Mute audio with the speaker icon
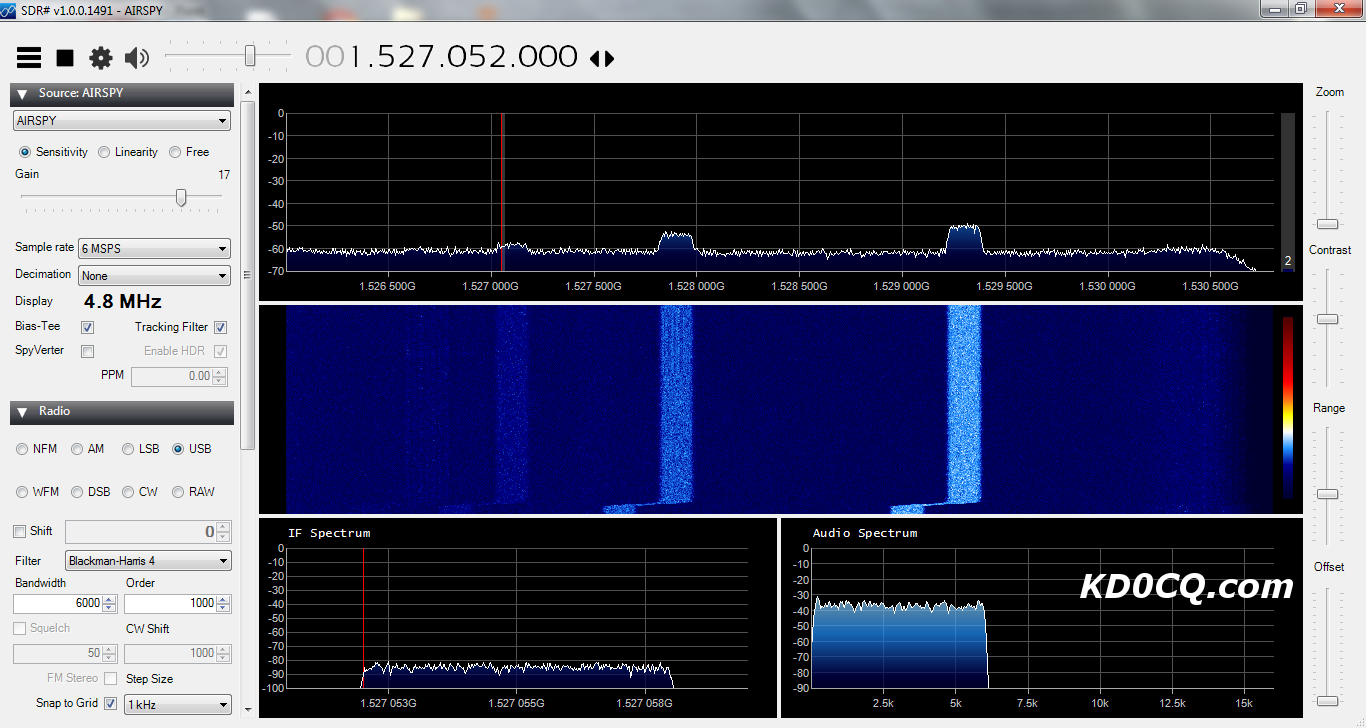Viewport: 1366px width, 728px height. 137,58
